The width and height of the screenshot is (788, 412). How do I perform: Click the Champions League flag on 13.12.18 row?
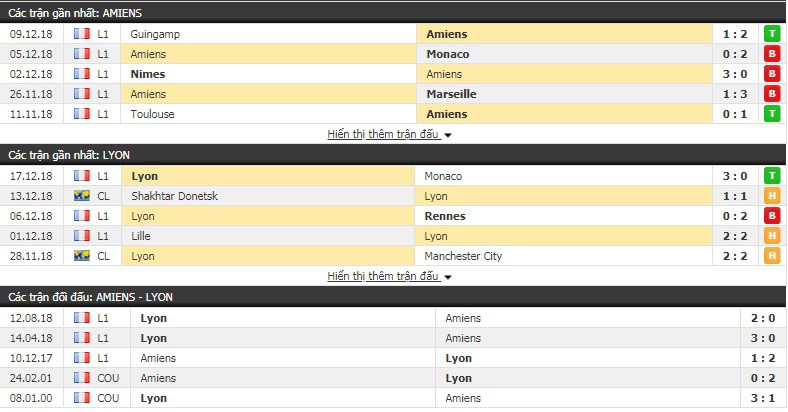tap(82, 196)
